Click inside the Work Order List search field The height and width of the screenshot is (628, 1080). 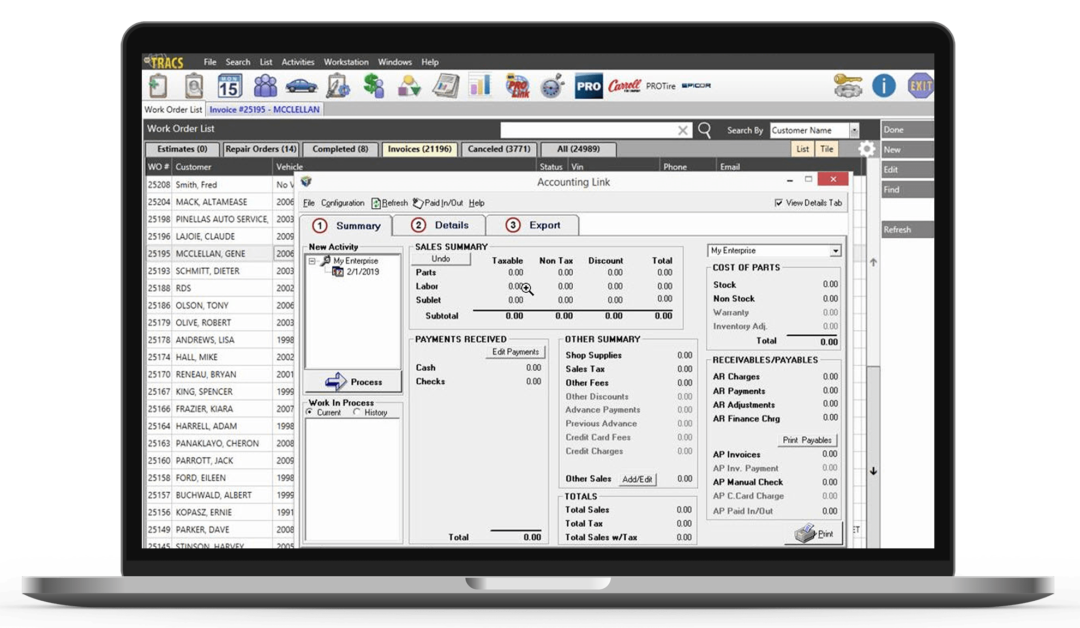click(x=590, y=130)
